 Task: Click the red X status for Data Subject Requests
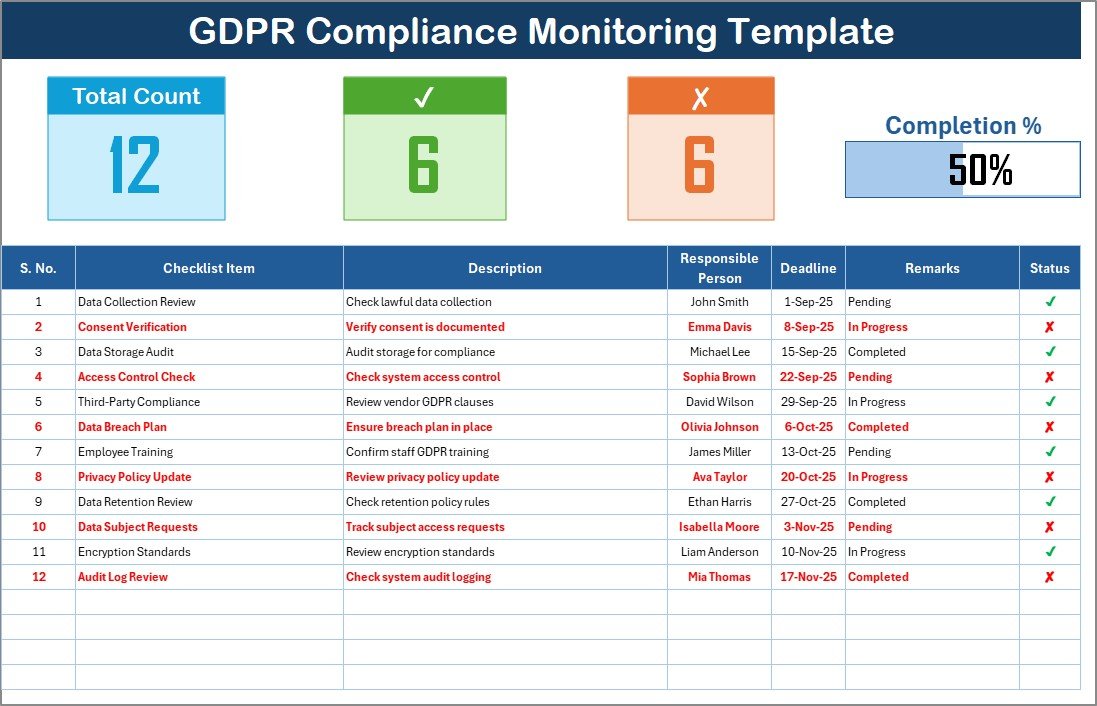1049,527
